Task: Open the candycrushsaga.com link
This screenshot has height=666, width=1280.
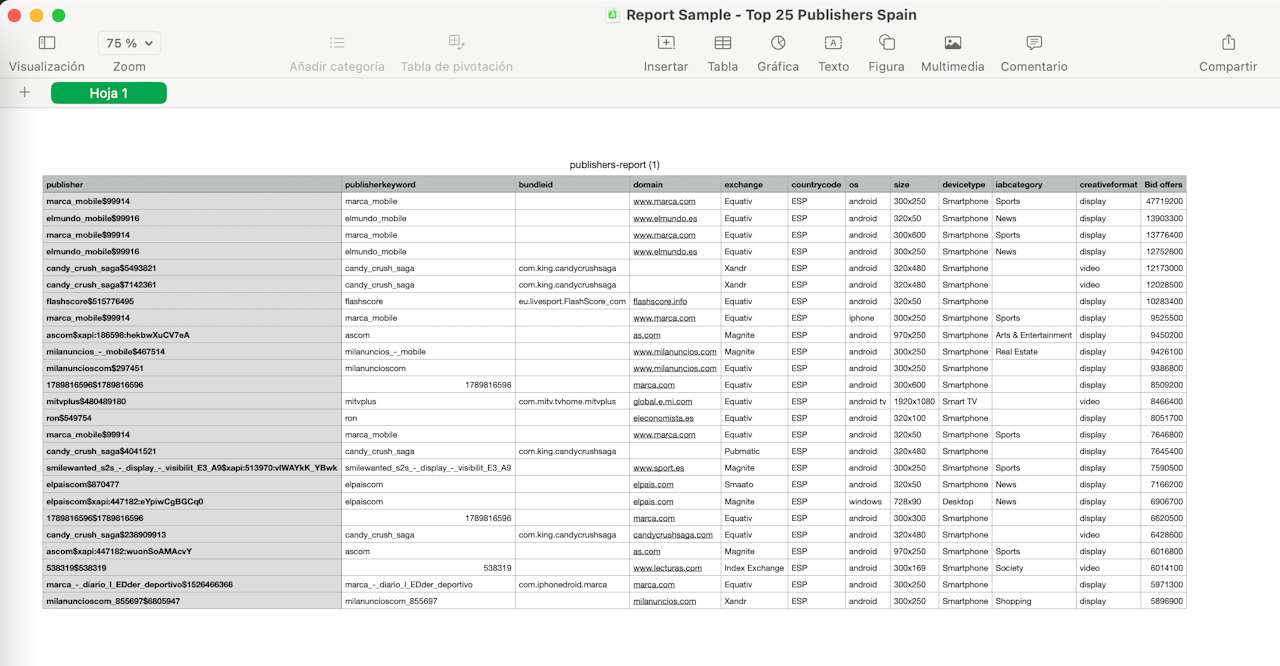Action: pyautogui.click(x=673, y=535)
